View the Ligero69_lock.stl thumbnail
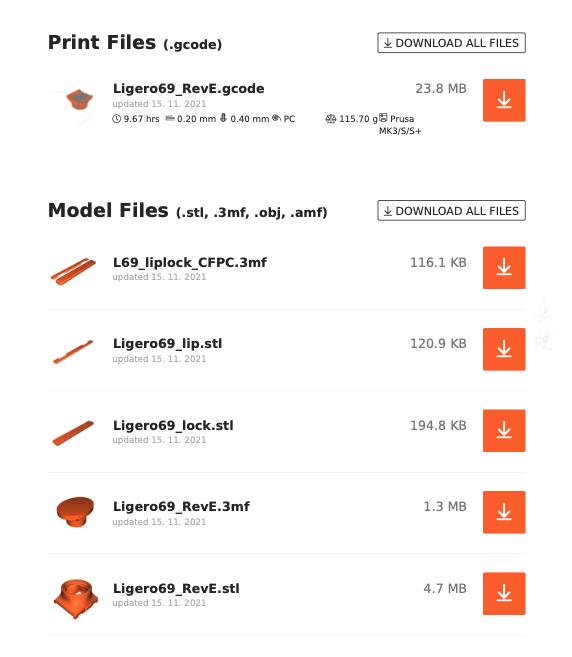The image size is (572, 657). point(73,433)
